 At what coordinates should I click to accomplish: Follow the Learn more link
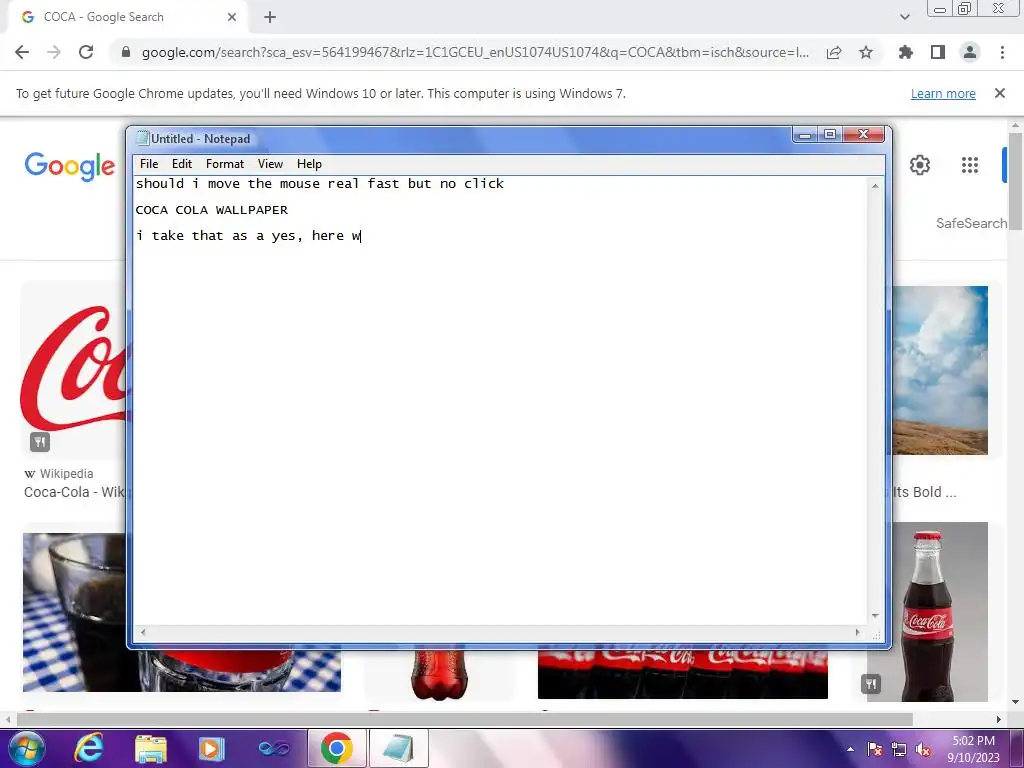[943, 93]
